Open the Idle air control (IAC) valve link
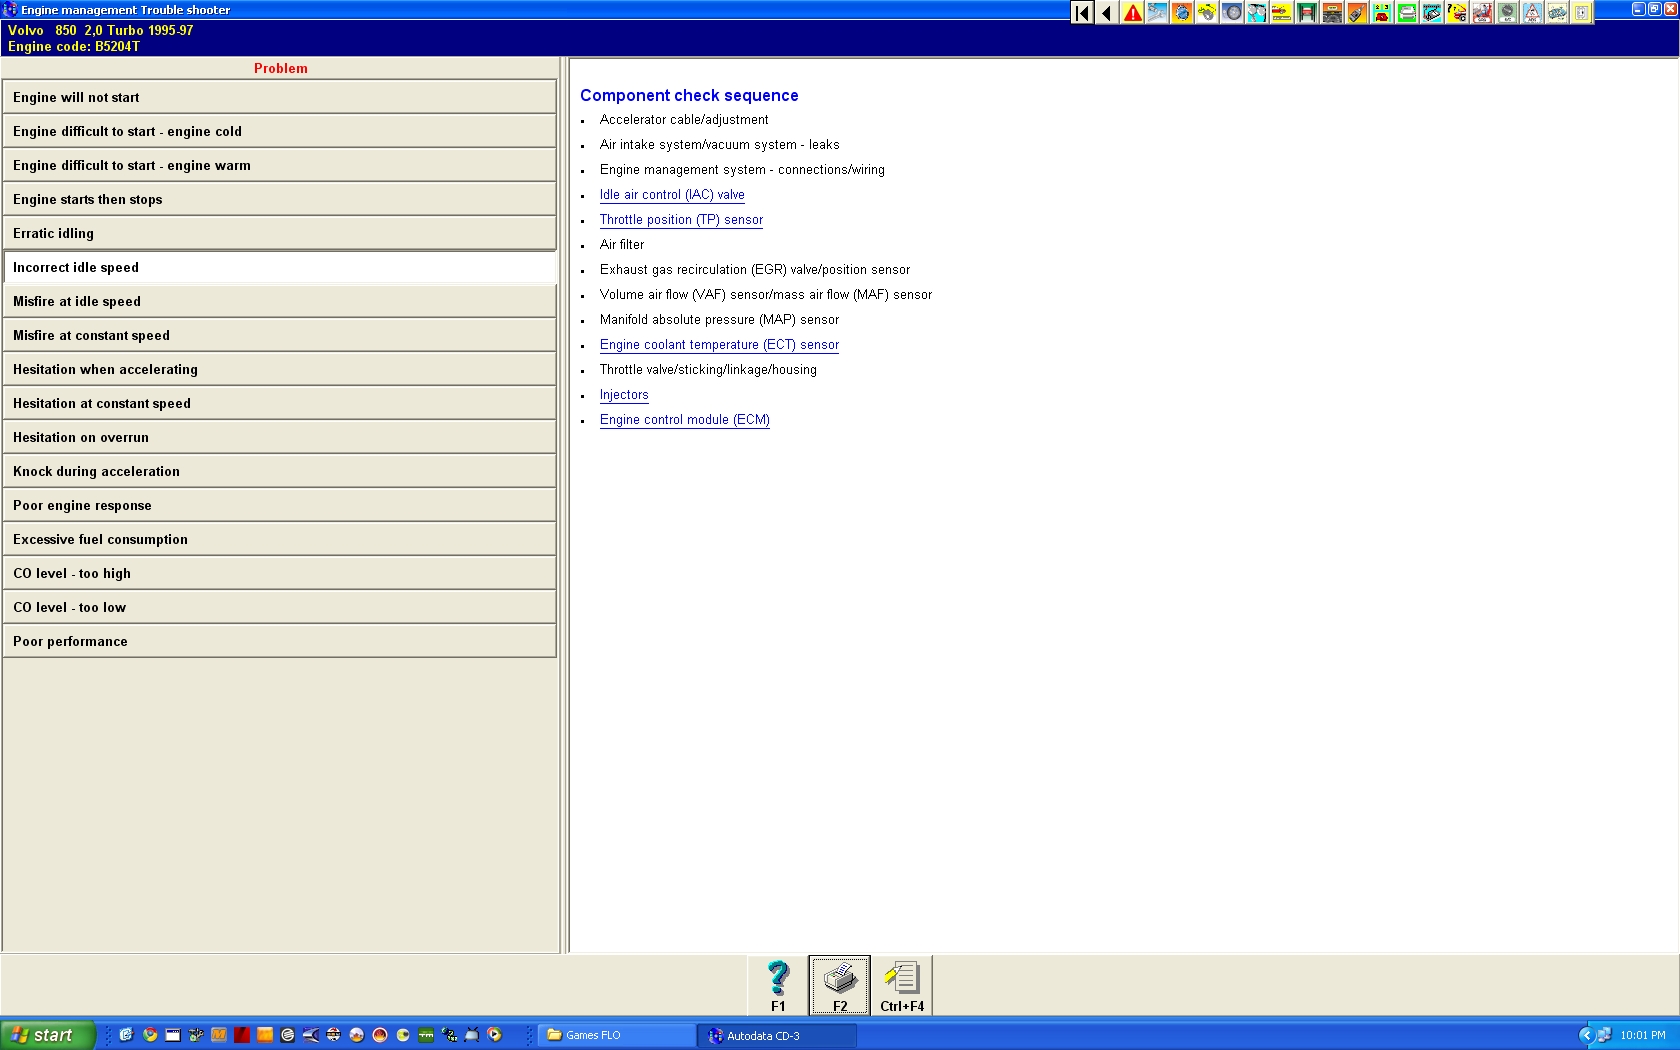The height and width of the screenshot is (1050, 1680). pyautogui.click(x=672, y=195)
